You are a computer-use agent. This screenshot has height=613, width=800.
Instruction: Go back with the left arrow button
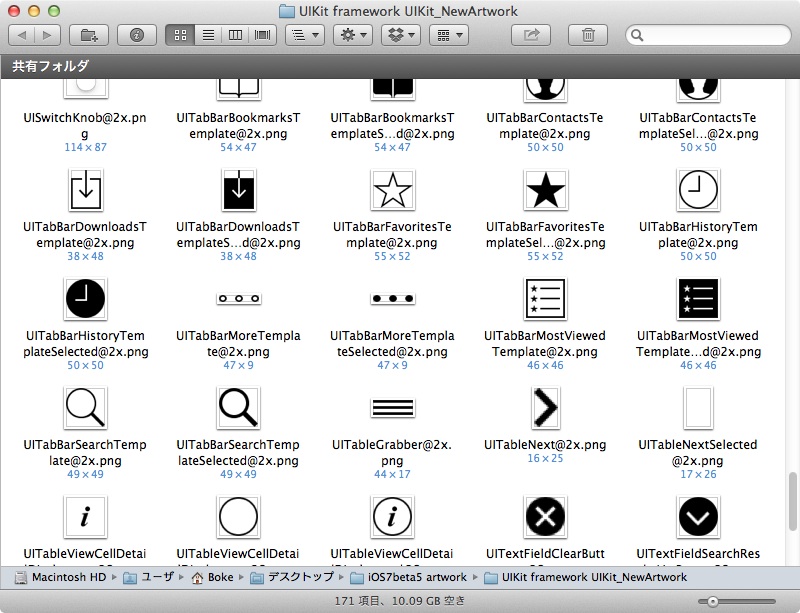click(22, 35)
